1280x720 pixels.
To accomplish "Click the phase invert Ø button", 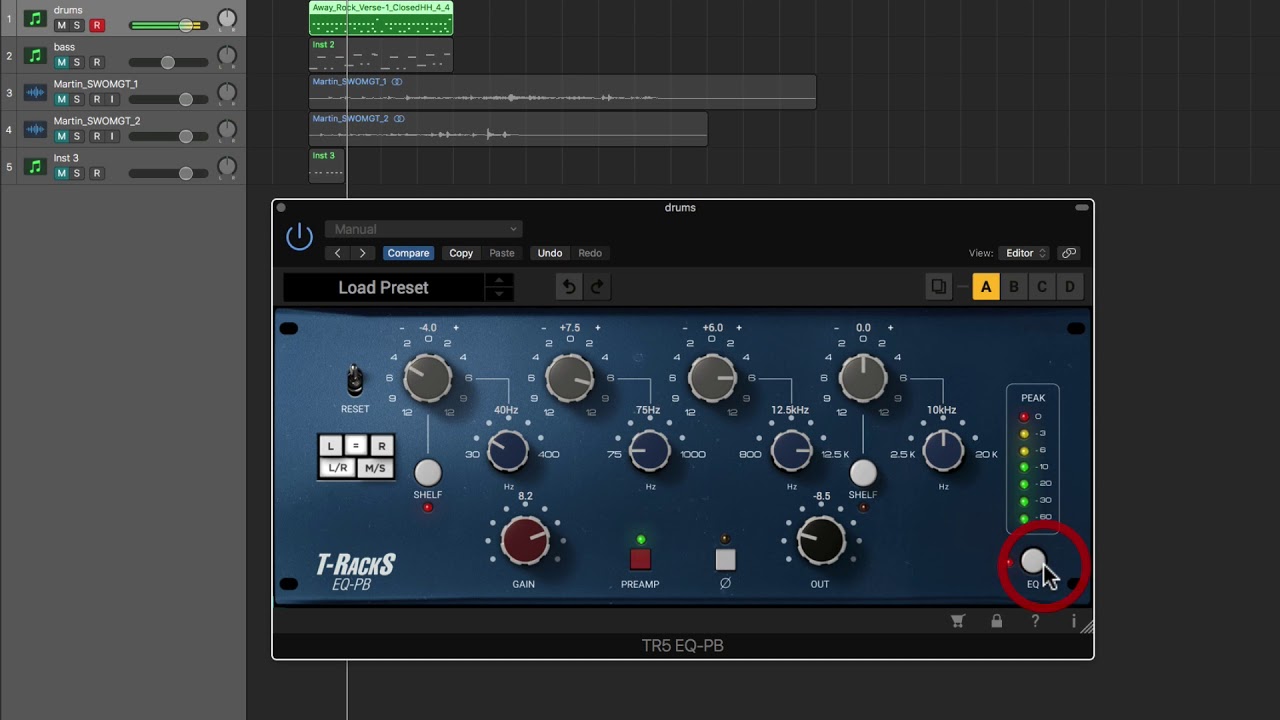I will pos(725,559).
